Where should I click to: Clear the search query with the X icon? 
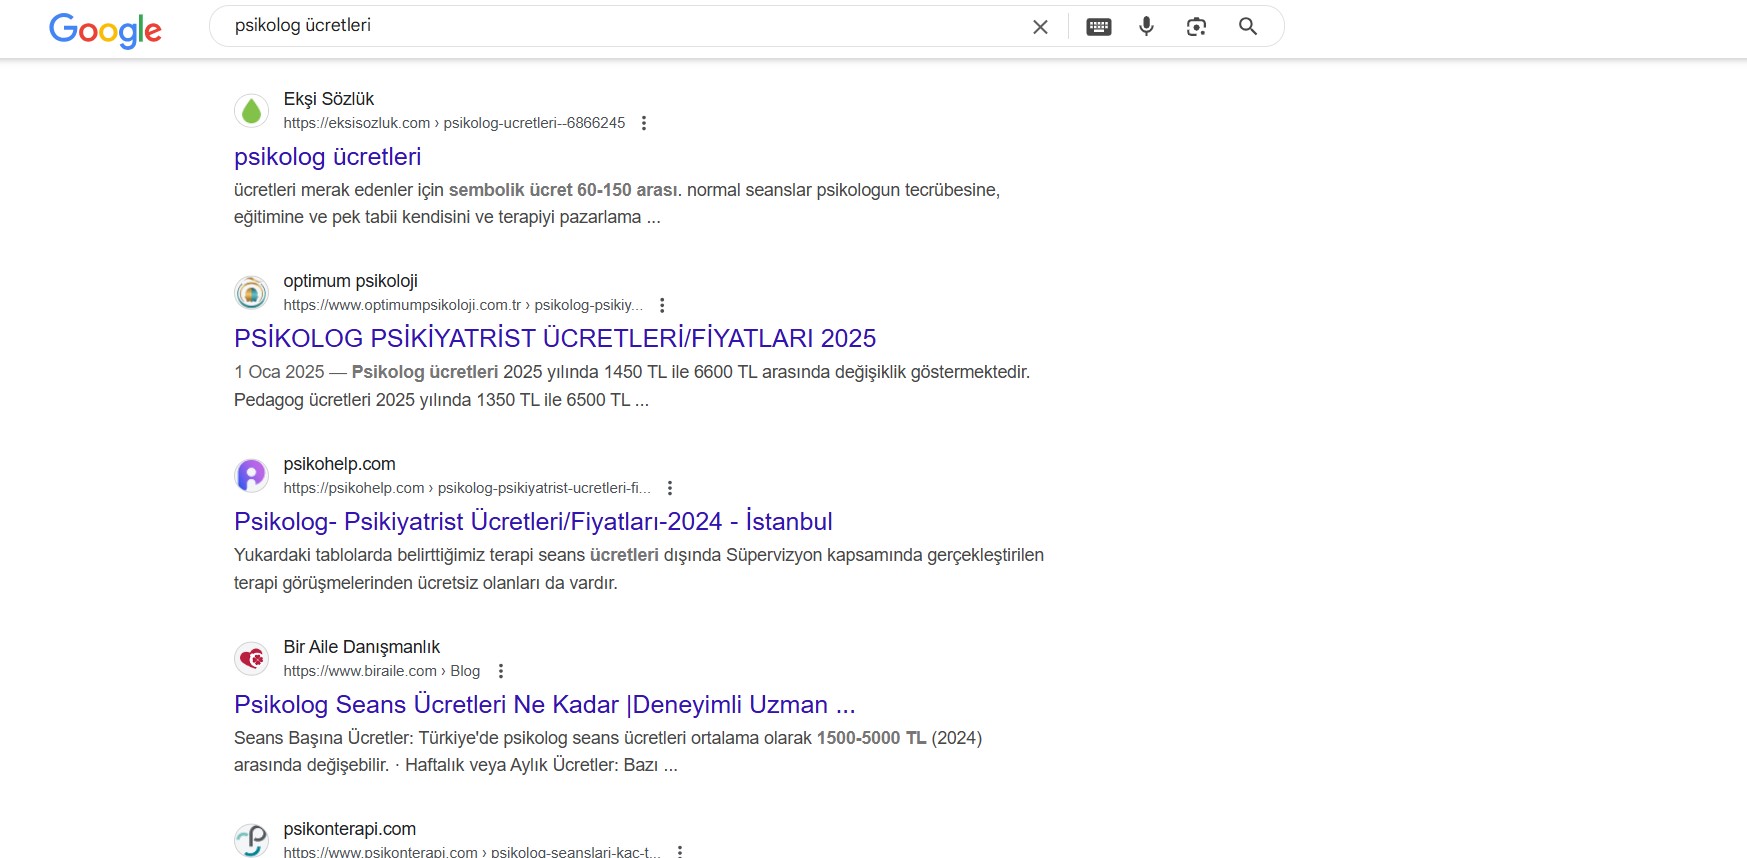pos(1040,27)
